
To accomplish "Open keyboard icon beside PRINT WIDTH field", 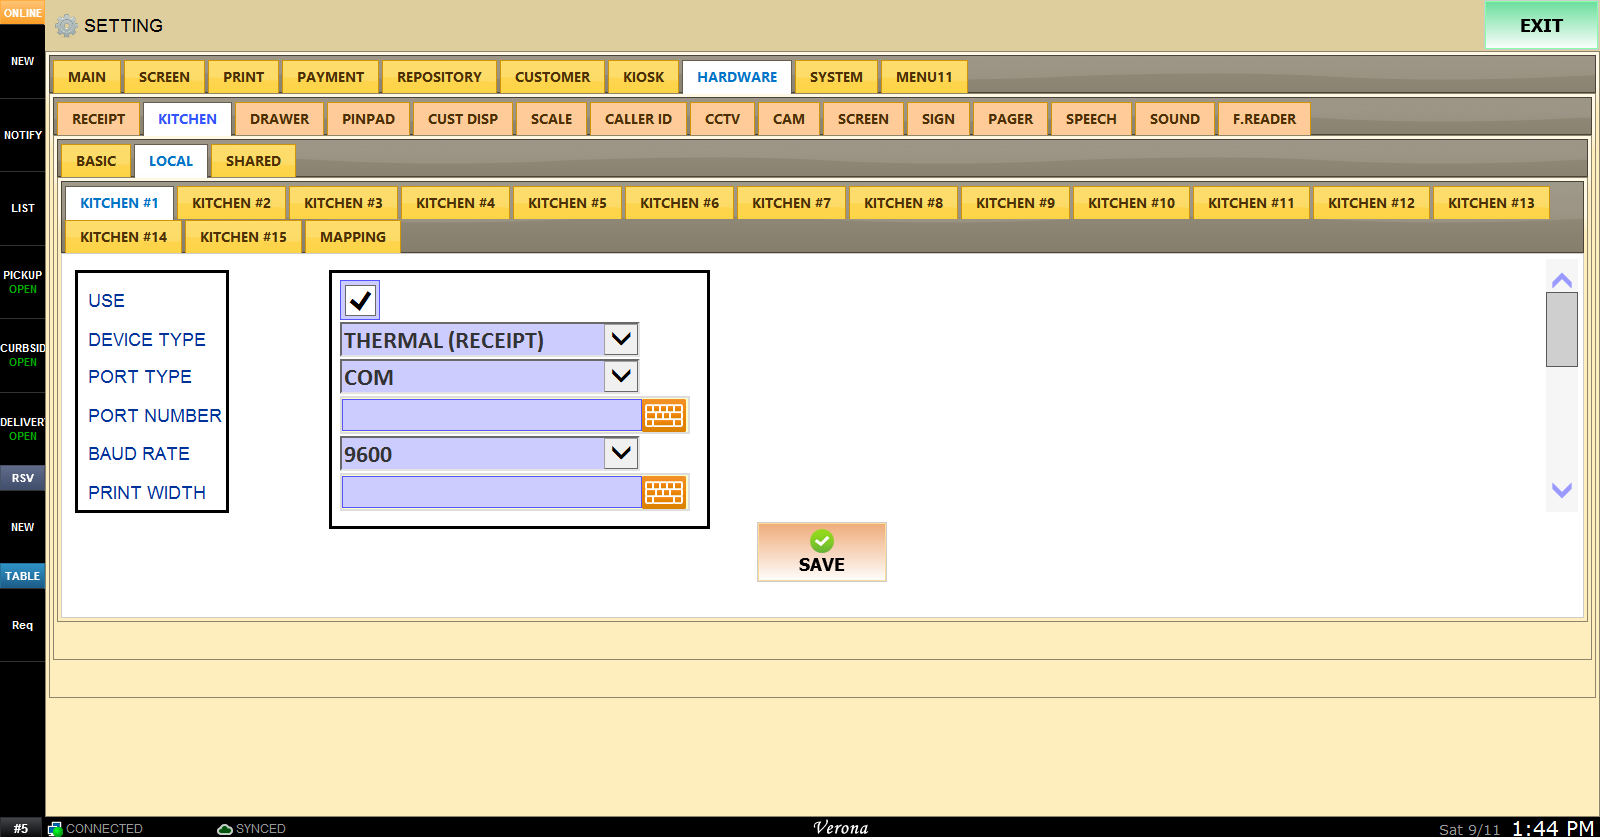I will 664,492.
